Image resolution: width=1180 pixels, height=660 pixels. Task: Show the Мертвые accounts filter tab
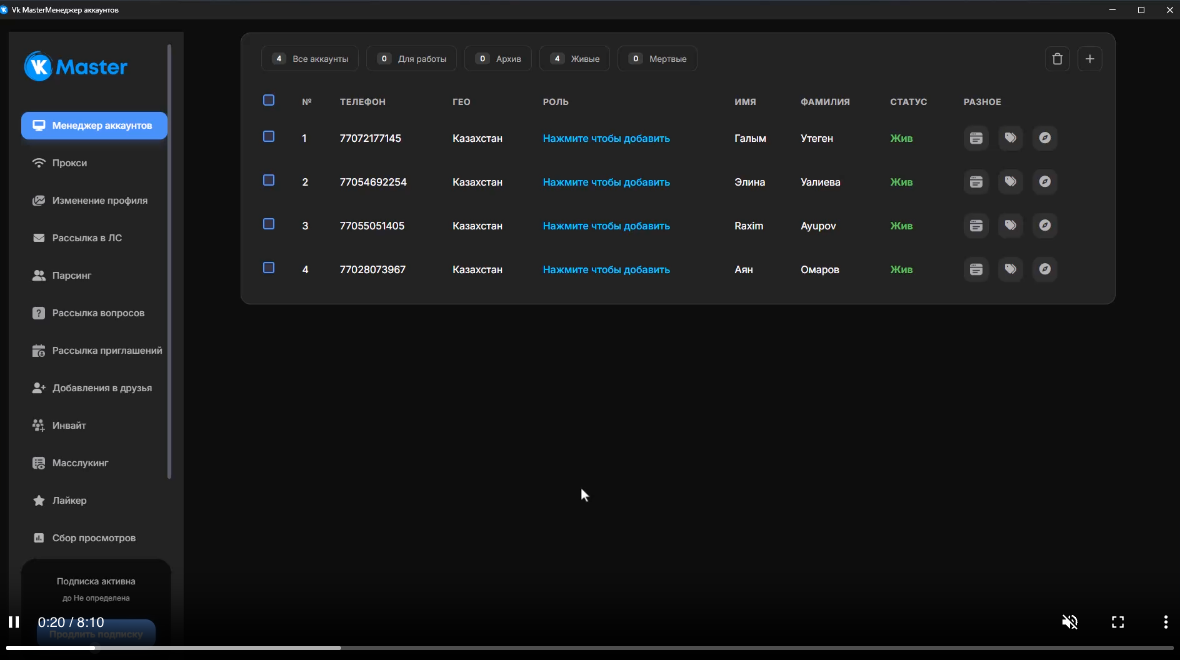pos(657,59)
